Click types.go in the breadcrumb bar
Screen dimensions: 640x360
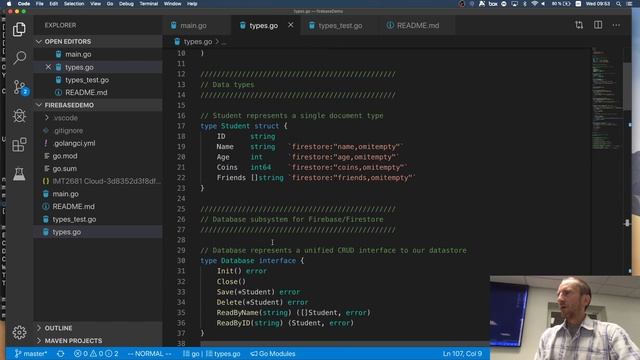[x=198, y=42]
